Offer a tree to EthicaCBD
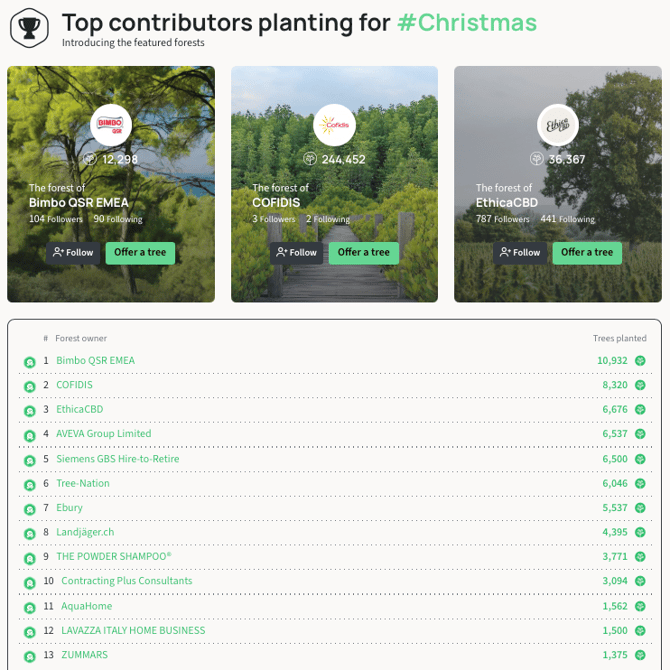Image resolution: width=670 pixels, height=670 pixels. tap(587, 253)
